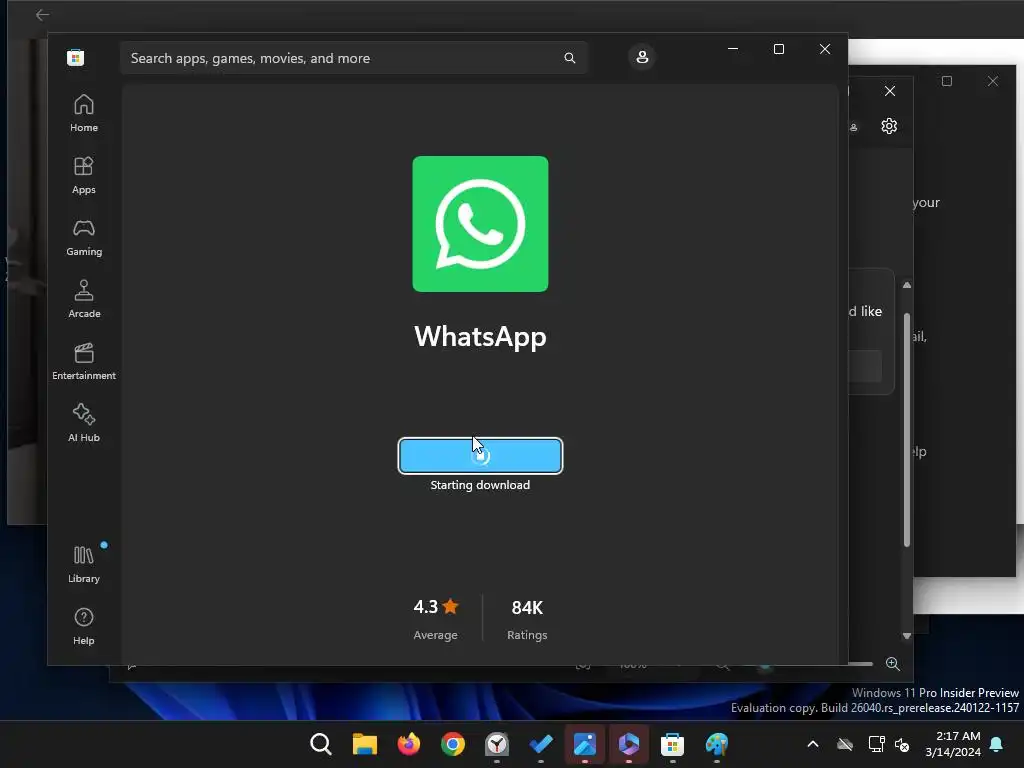Launch Google Chrome from taskbar
Screen dimensions: 1024x768
coord(453,744)
